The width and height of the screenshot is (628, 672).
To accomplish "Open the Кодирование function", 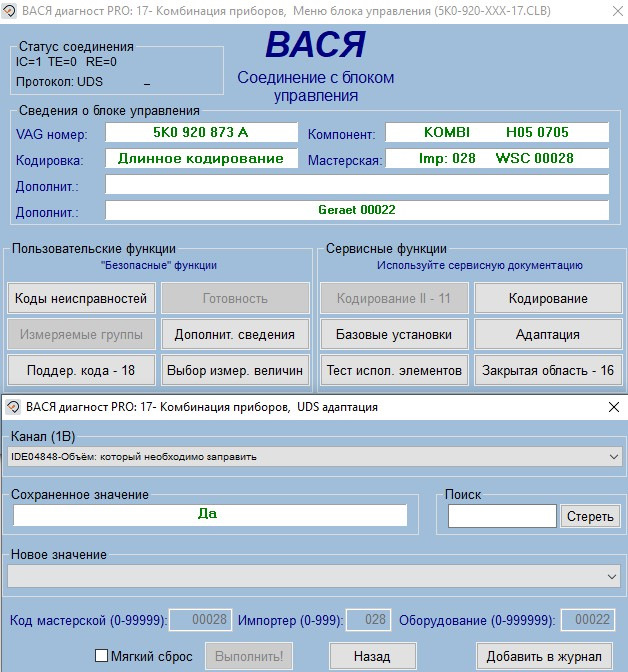I will pos(548,298).
